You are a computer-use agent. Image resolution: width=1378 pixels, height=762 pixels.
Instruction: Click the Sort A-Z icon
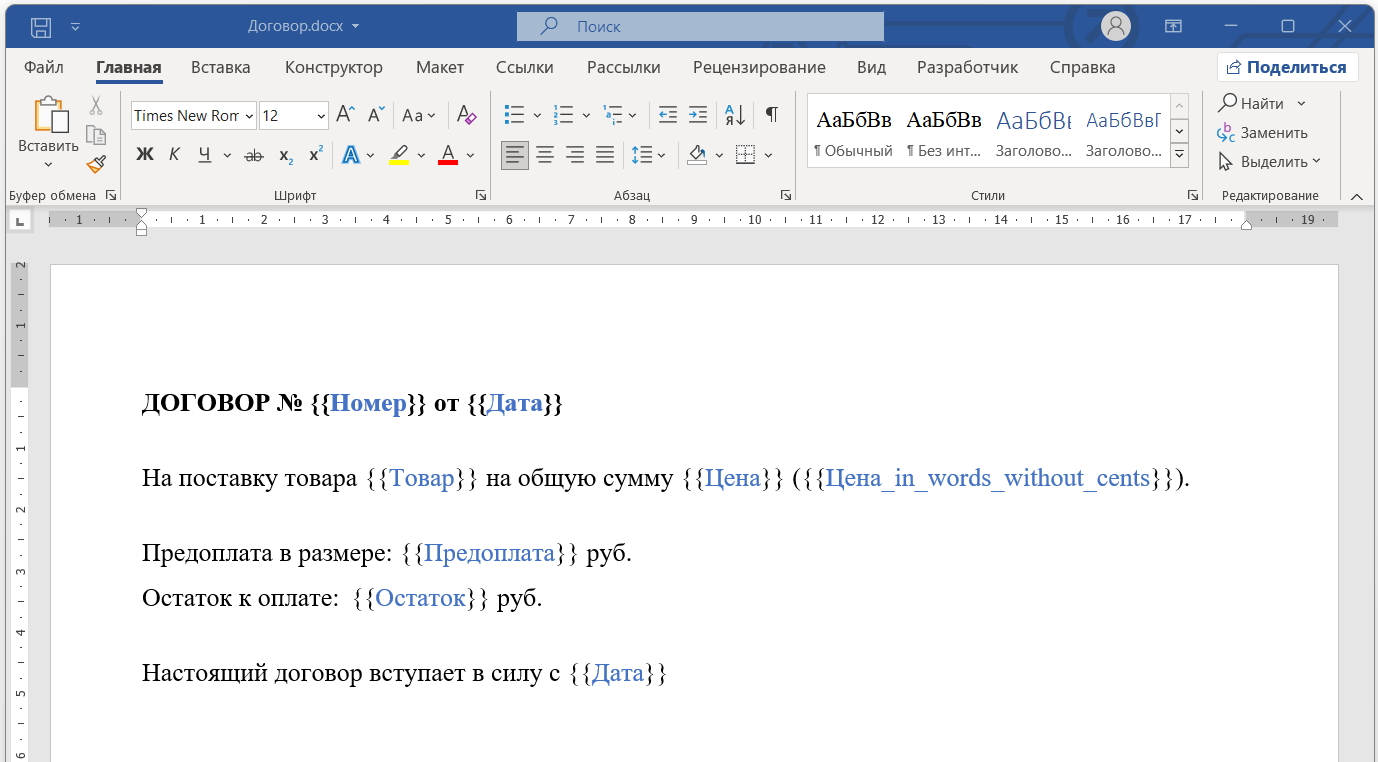pyautogui.click(x=735, y=115)
